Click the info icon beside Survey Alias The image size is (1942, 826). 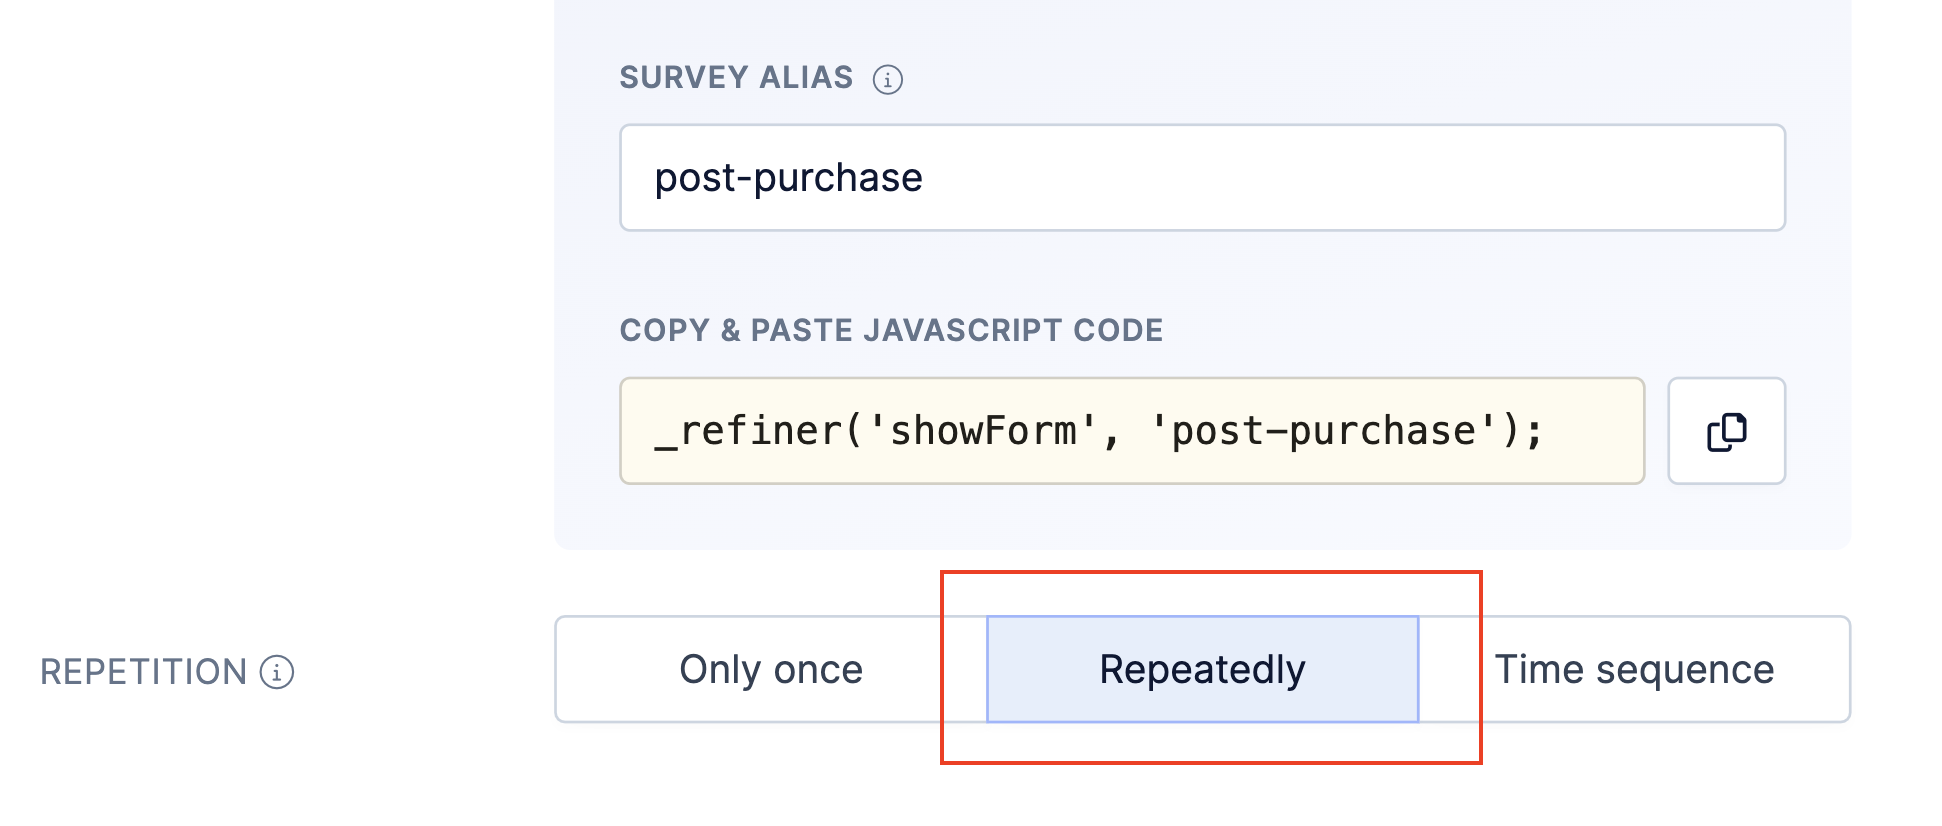[x=887, y=79]
